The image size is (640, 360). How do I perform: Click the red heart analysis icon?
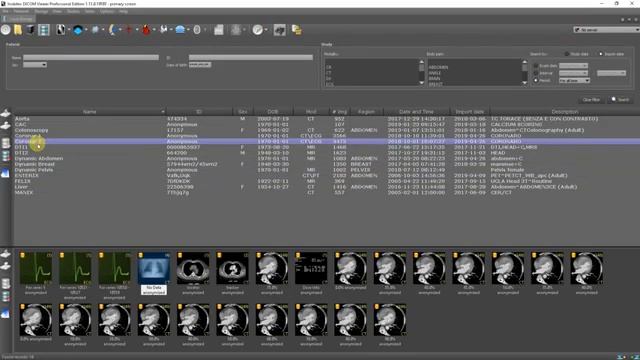(x=146, y=29)
